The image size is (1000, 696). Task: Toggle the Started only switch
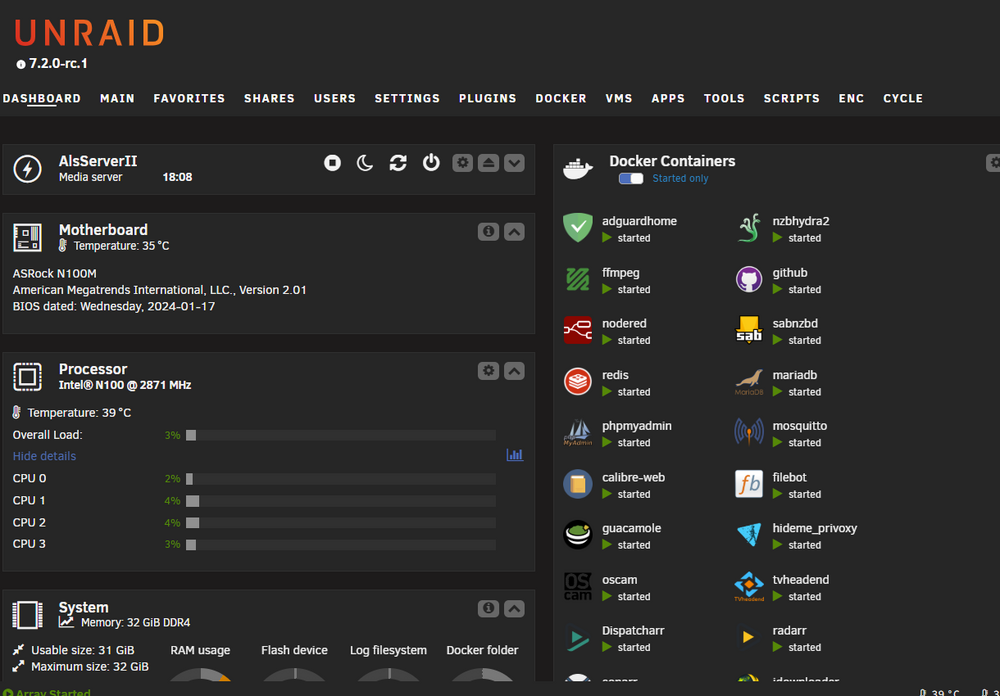click(631, 179)
